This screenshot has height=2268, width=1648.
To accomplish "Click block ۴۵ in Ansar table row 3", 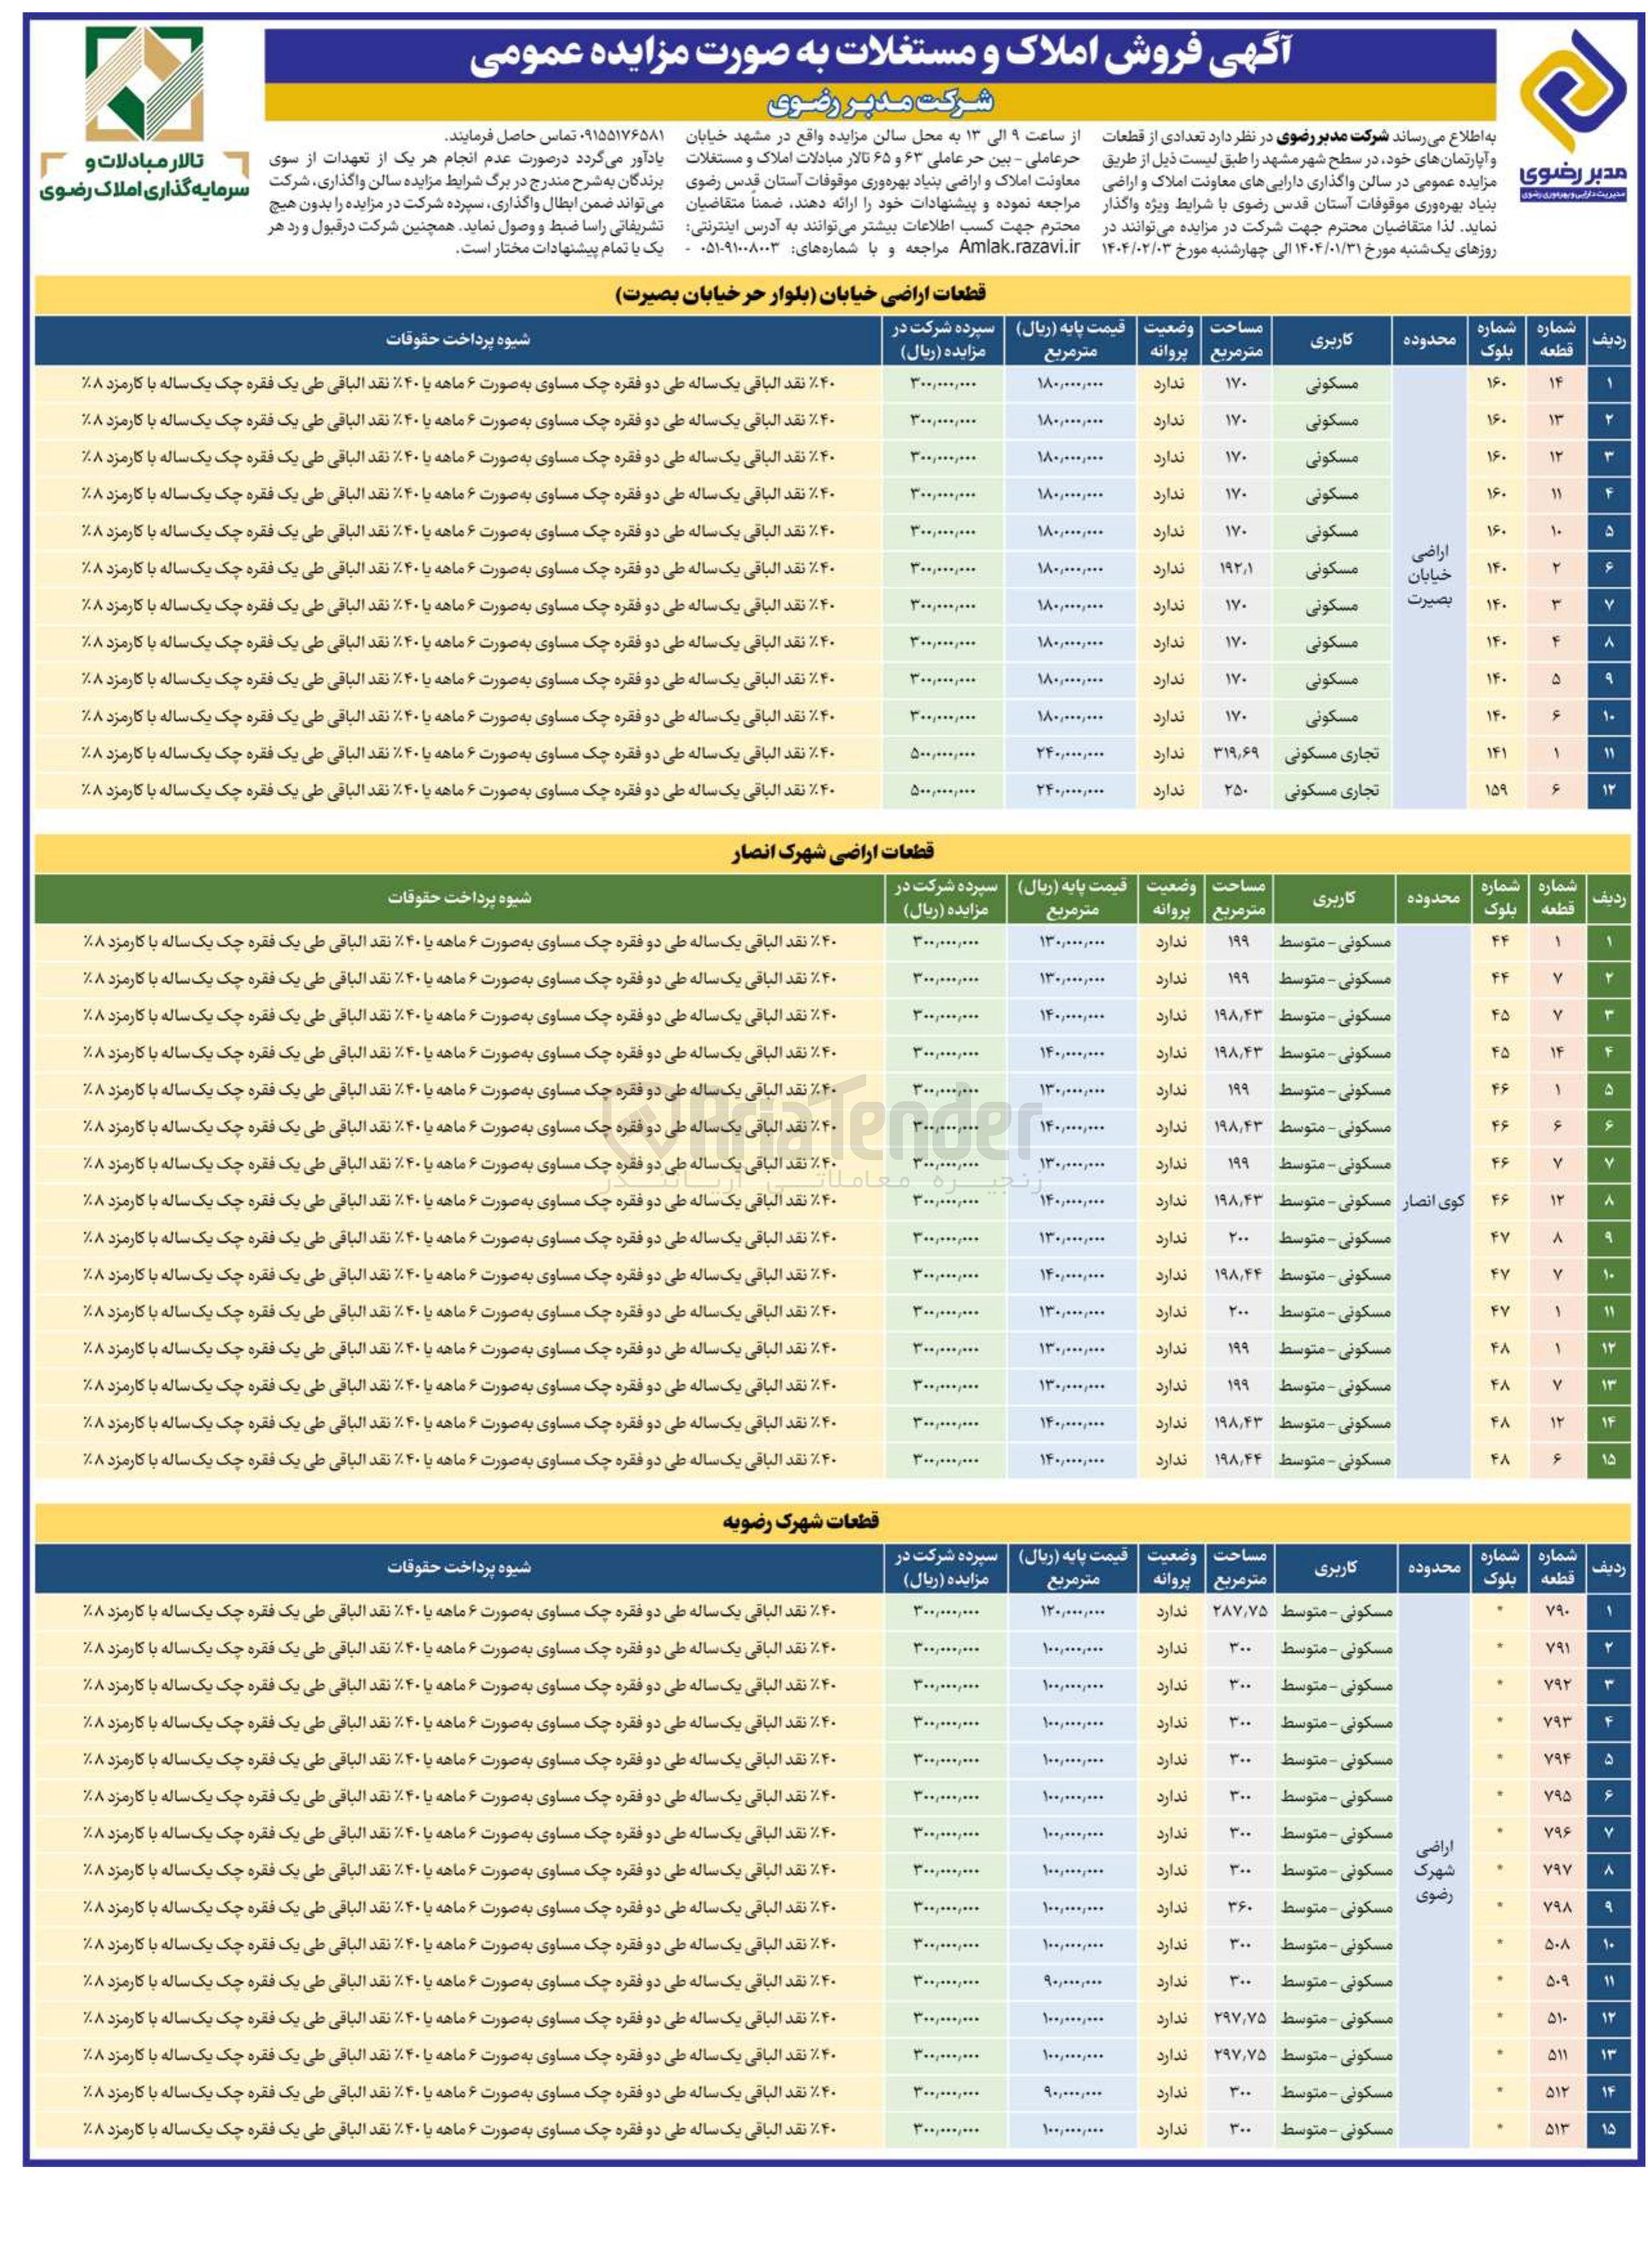I will (1499, 1016).
